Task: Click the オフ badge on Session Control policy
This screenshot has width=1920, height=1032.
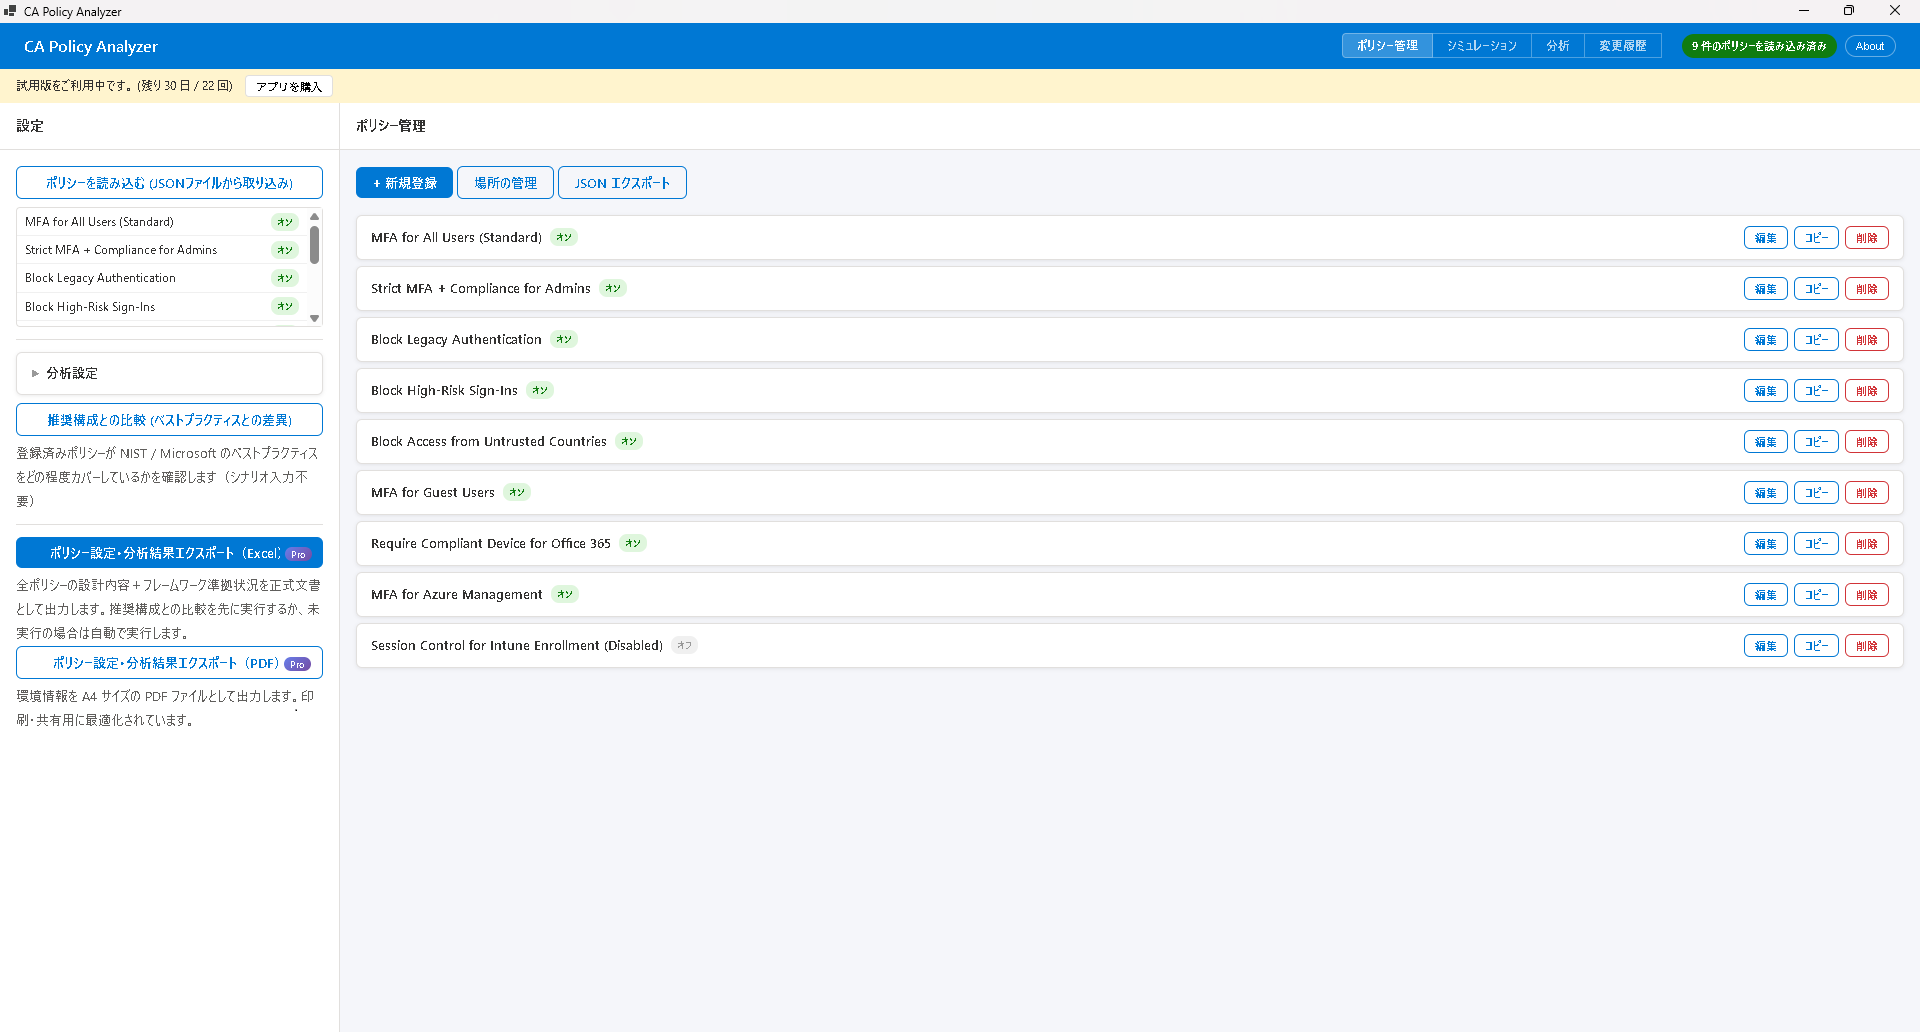Action: pos(684,646)
